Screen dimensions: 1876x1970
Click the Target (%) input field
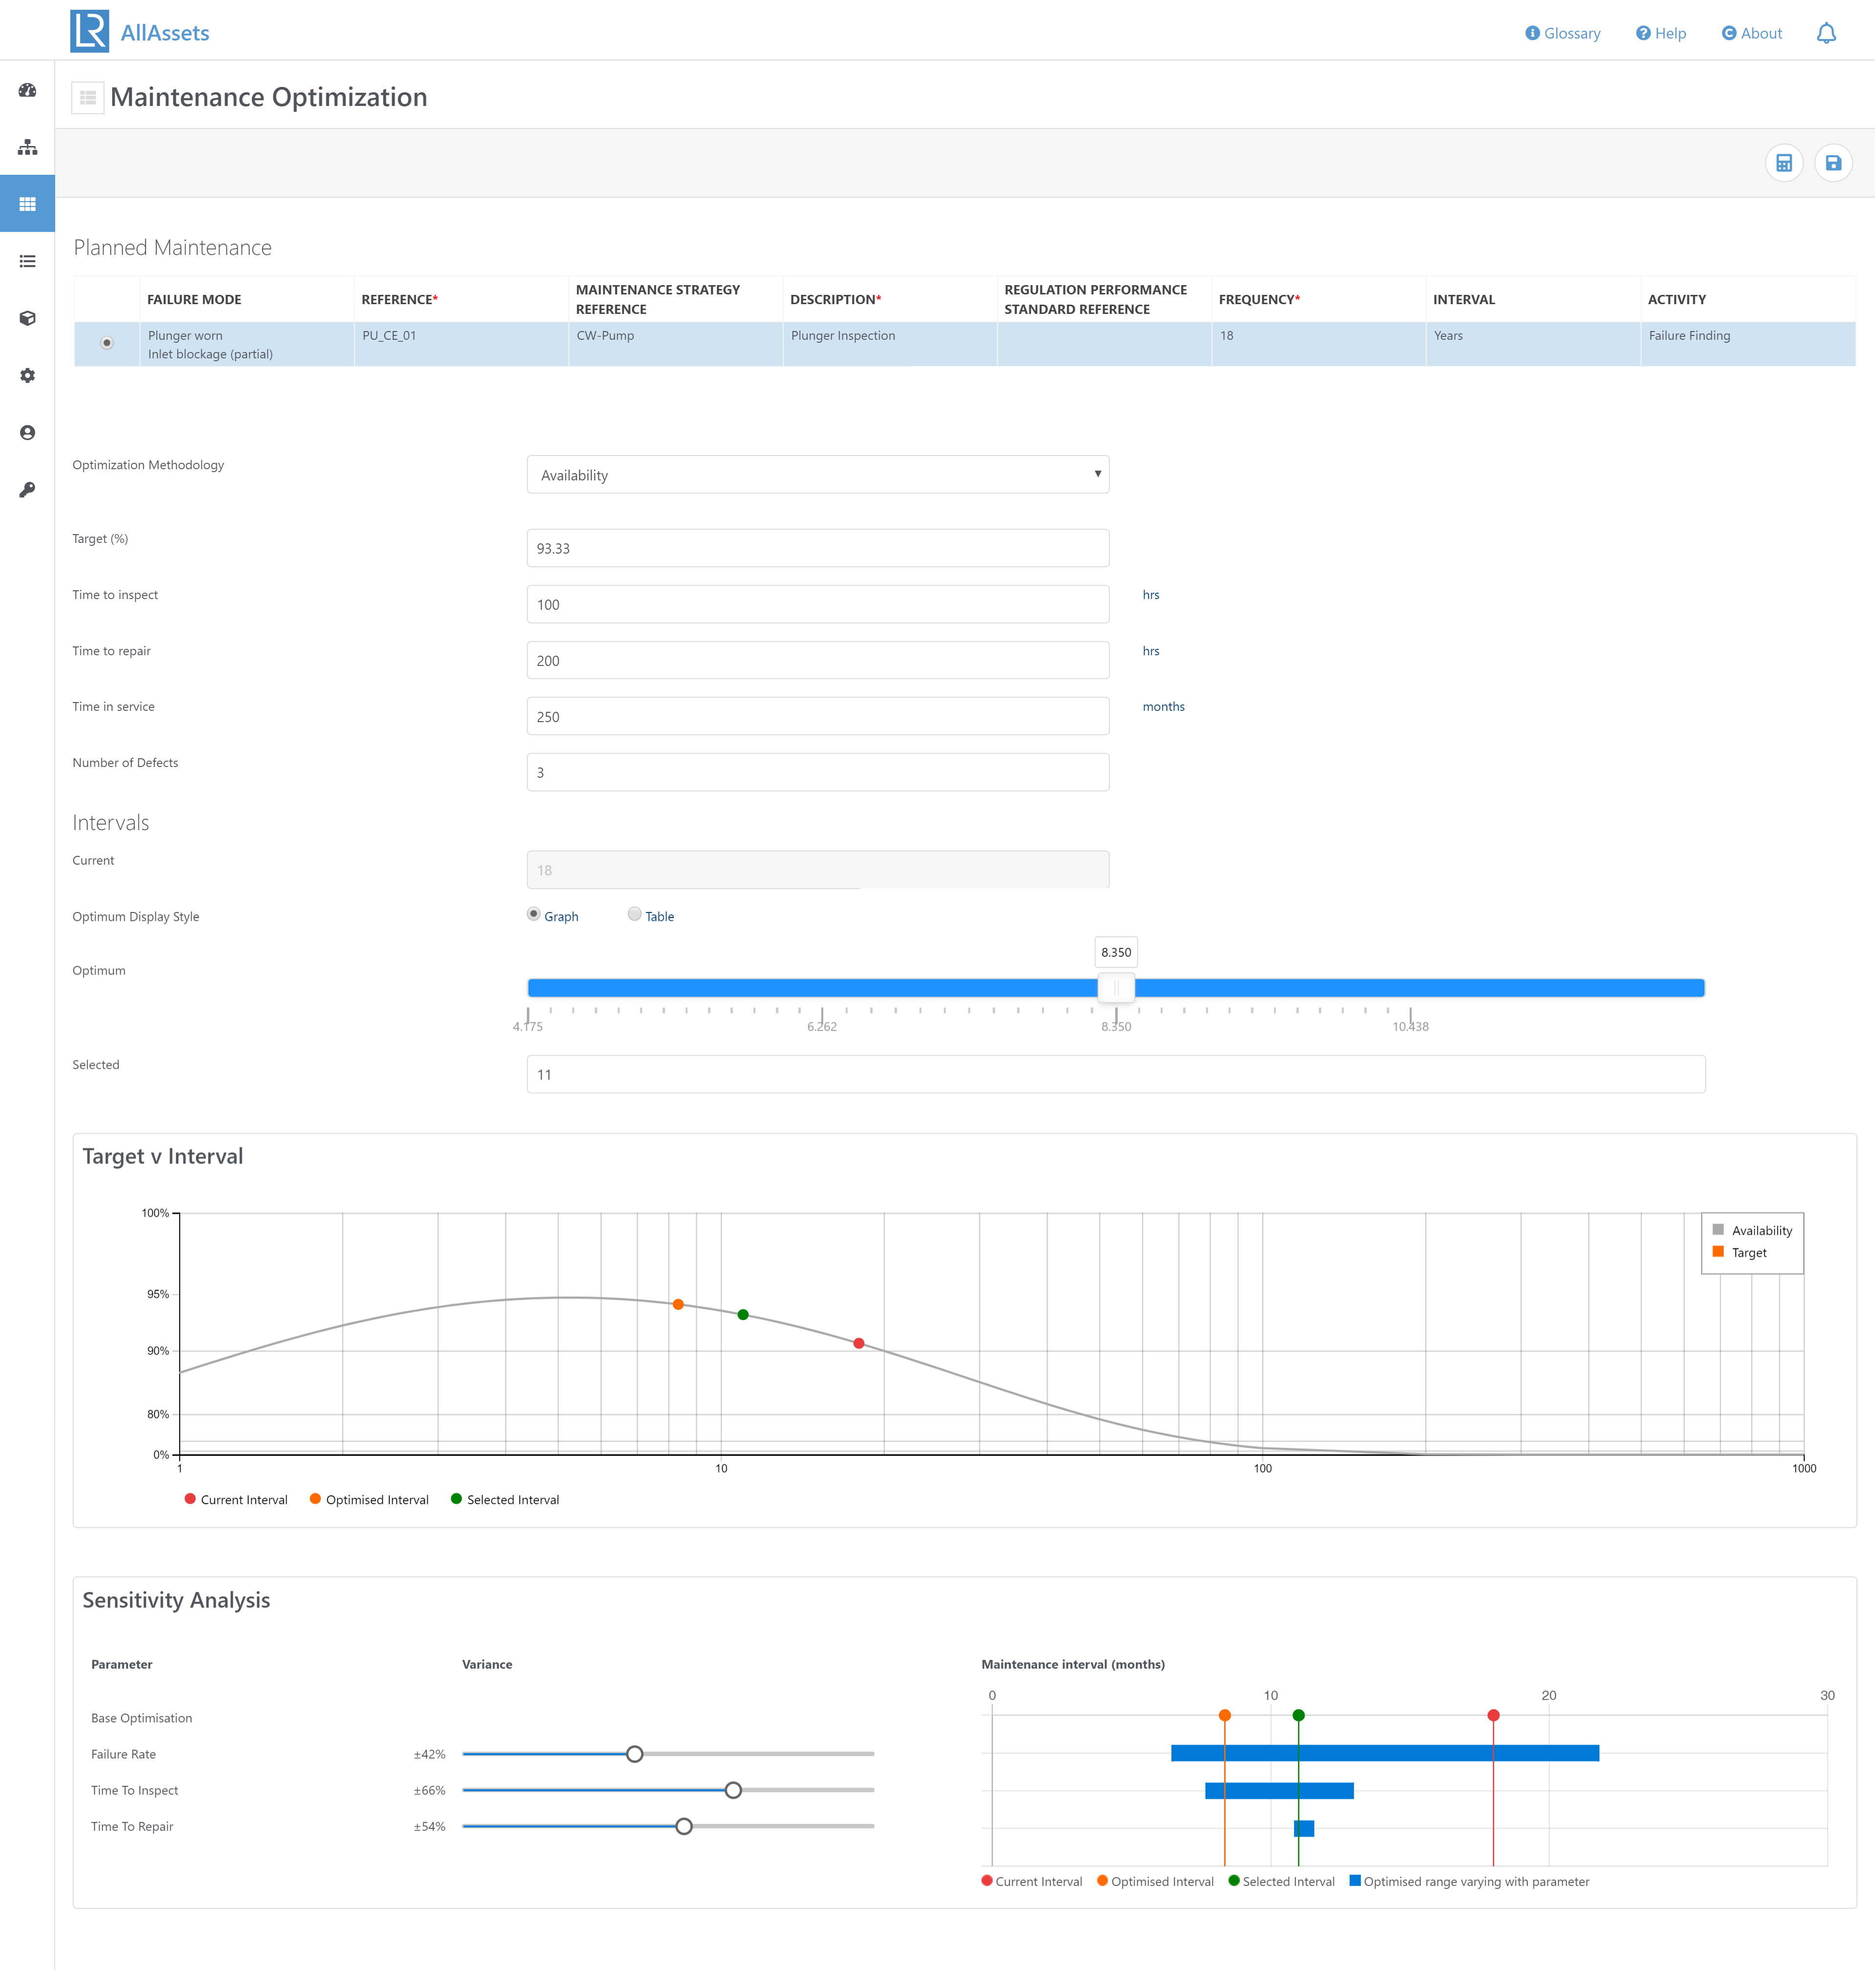click(x=818, y=548)
